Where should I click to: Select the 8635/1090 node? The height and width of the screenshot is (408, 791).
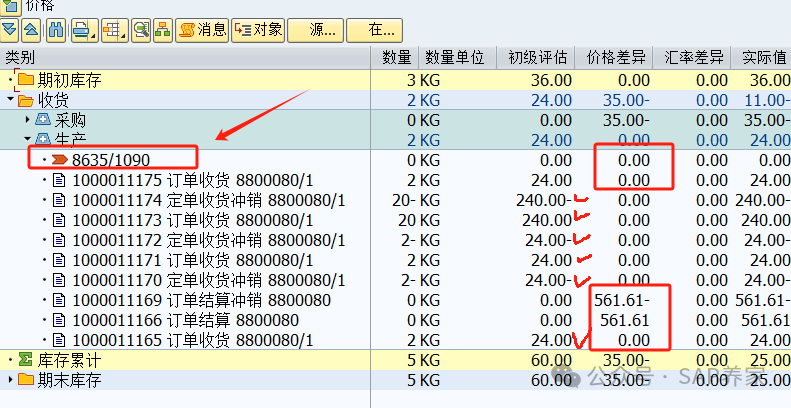click(111, 160)
